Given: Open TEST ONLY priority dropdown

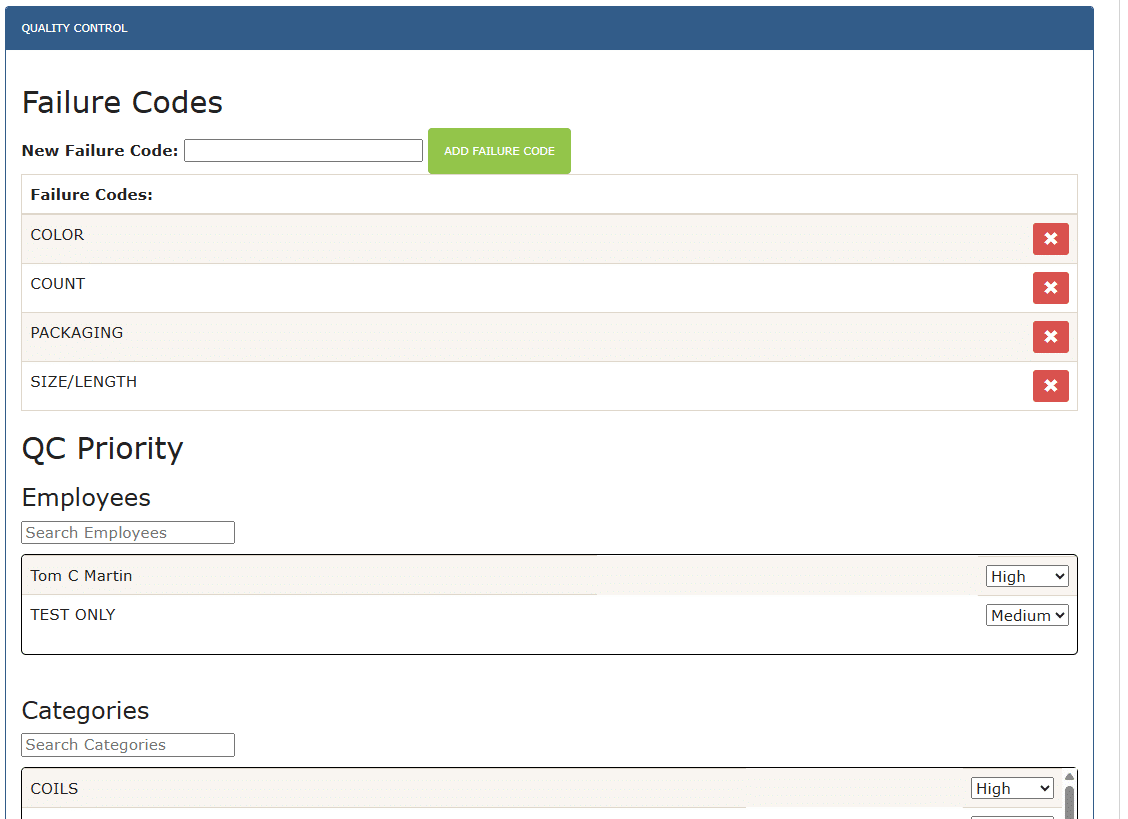Looking at the screenshot, I should (1027, 615).
